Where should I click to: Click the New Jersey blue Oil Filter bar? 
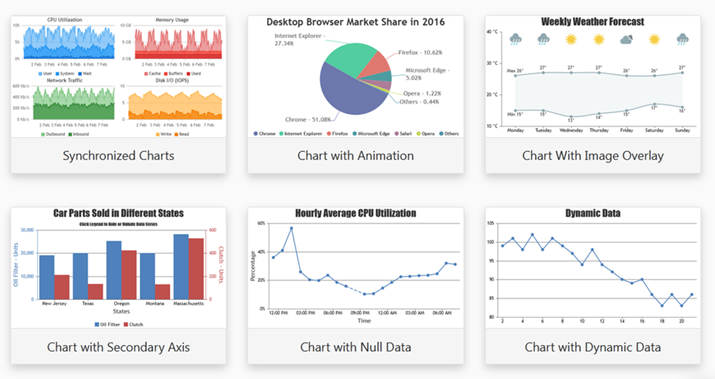47,277
